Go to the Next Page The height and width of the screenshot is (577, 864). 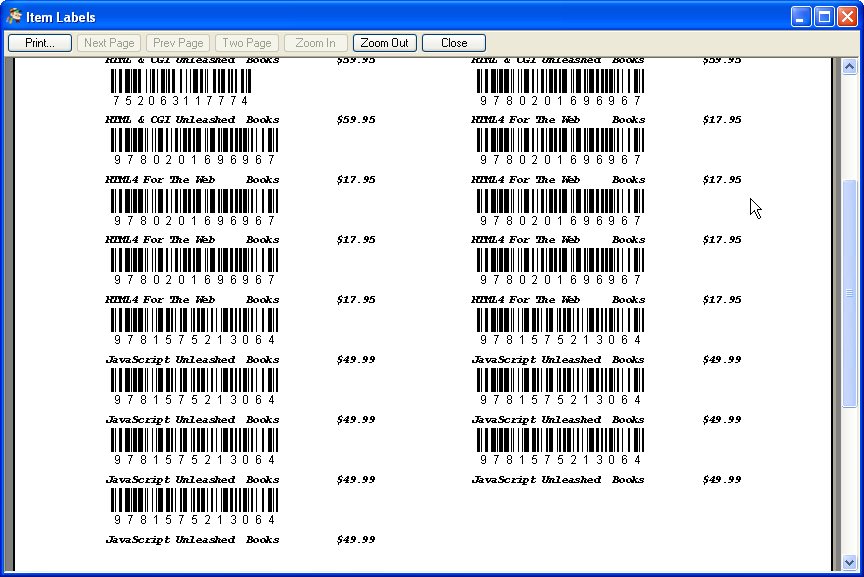pos(109,43)
